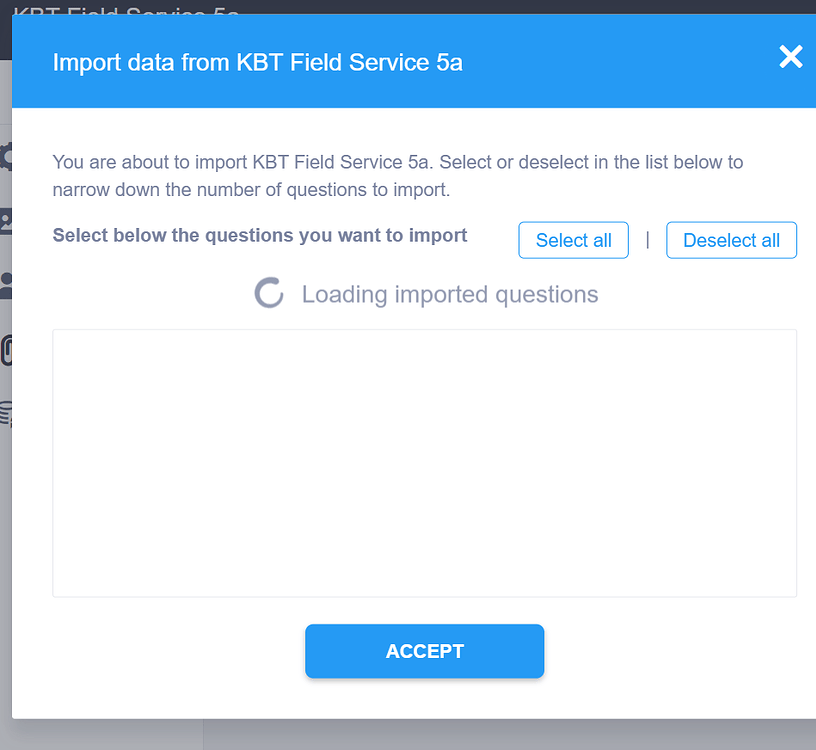Open the settings gear in the sidebar
This screenshot has height=750, width=816.
click(6, 157)
